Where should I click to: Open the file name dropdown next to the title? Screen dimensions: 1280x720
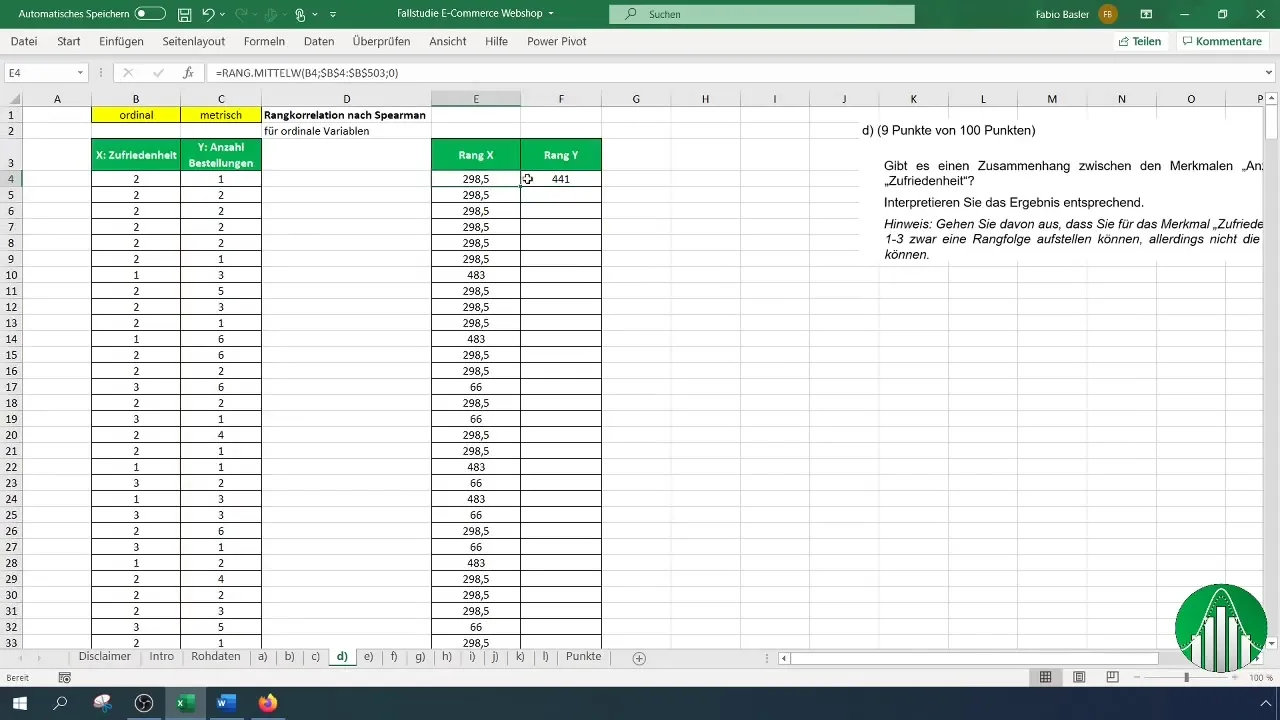tap(551, 14)
